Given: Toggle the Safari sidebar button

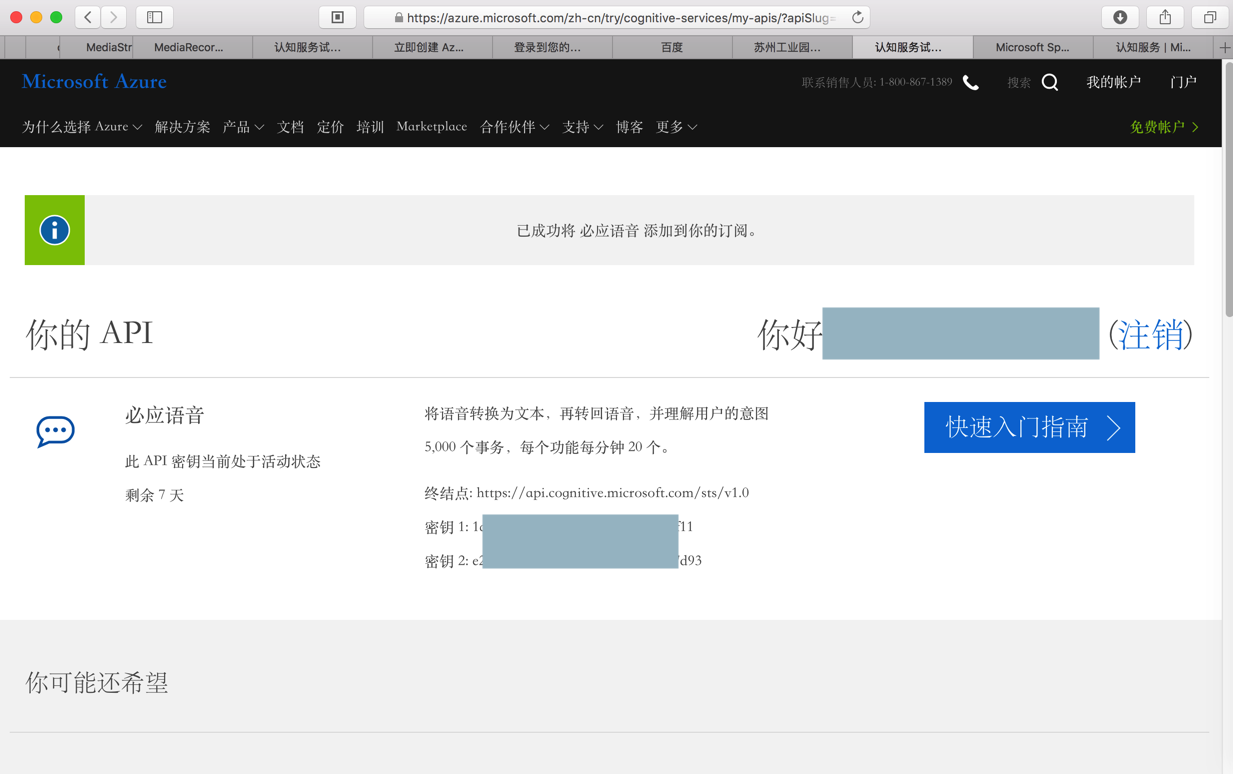Looking at the screenshot, I should 155,17.
